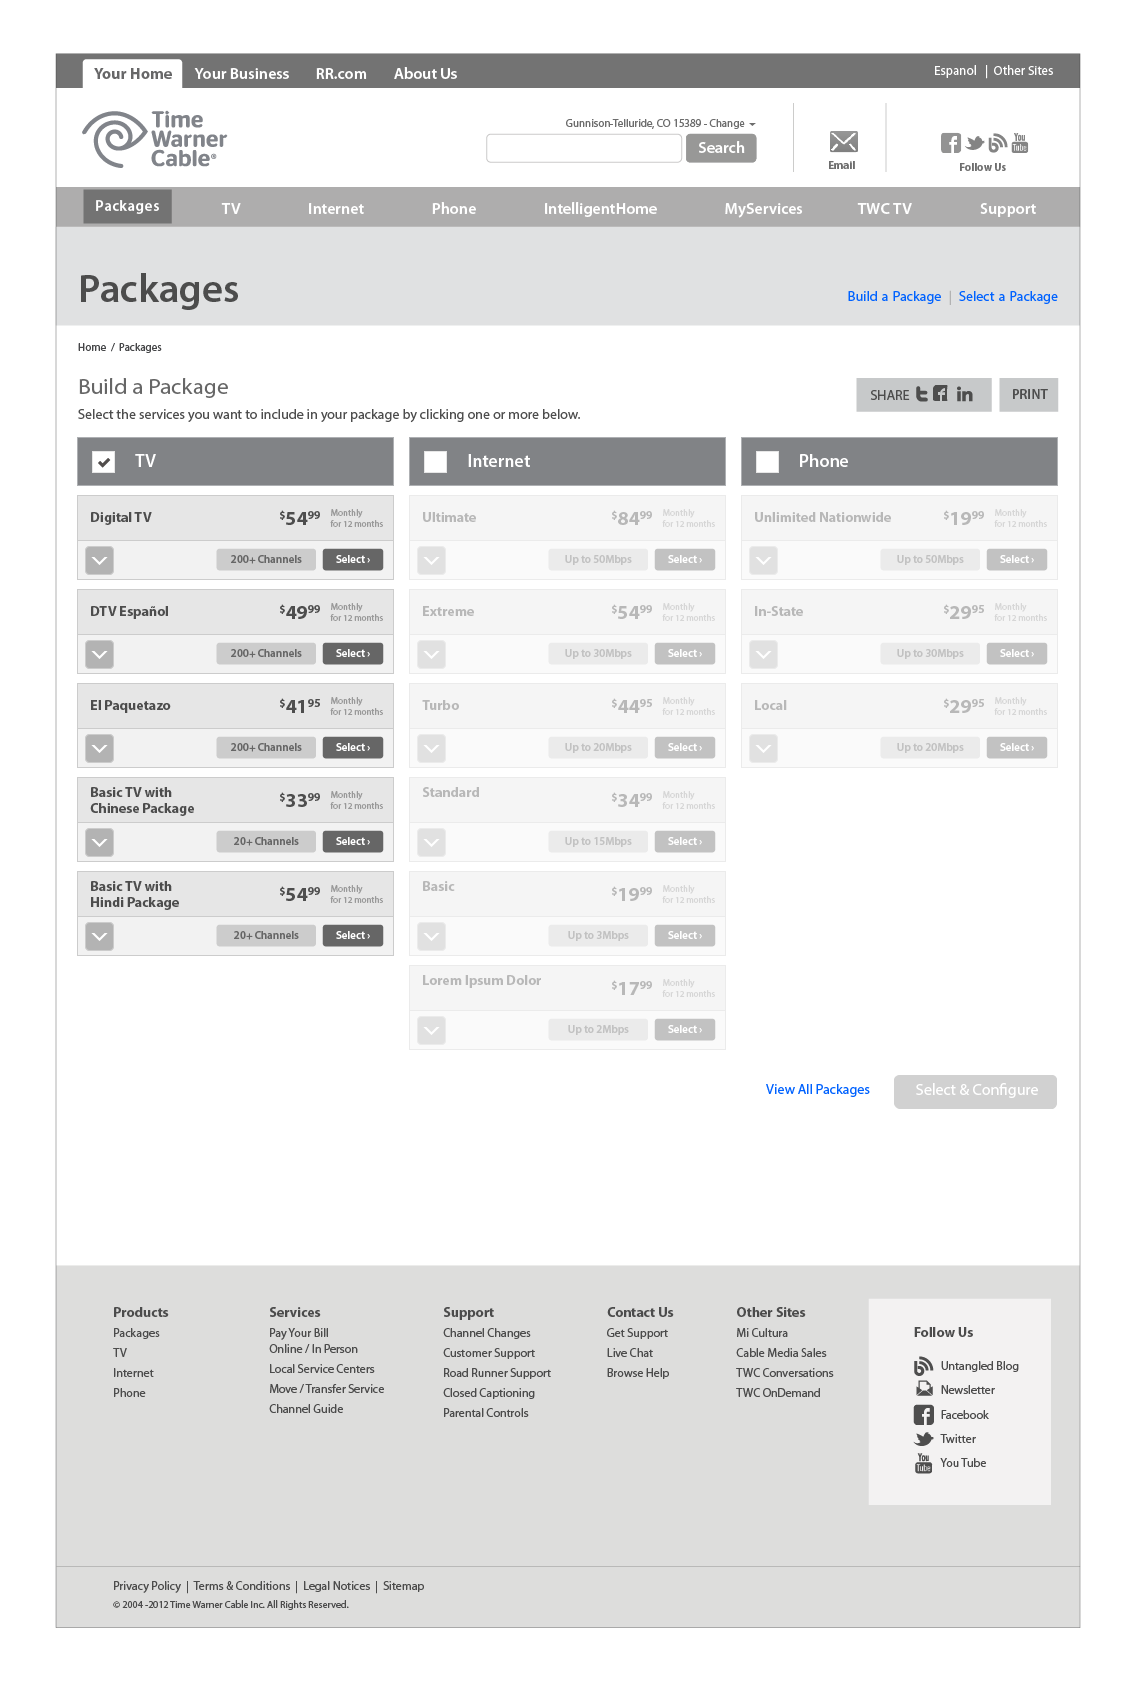Open Untangled Blog icon in footer
Viewport: 1136px width, 1682px height.
[923, 1366]
